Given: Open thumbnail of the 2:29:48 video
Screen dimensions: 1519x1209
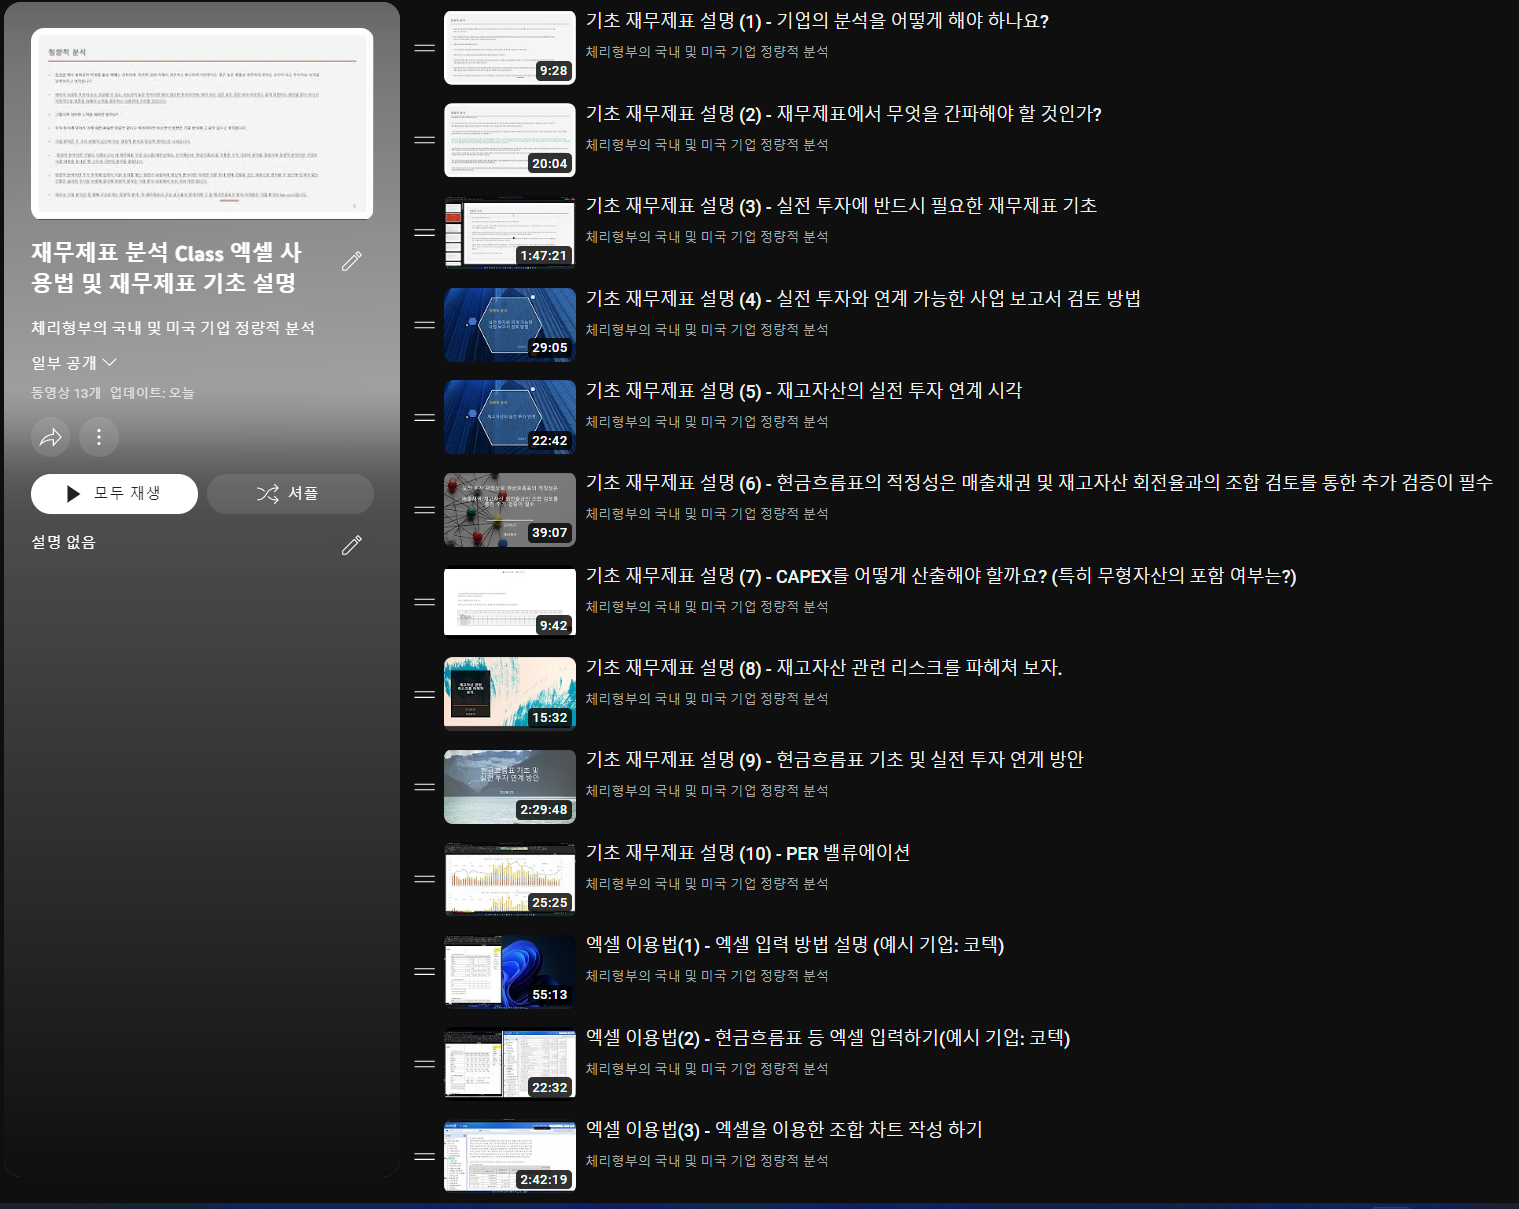Looking at the screenshot, I should tap(510, 787).
